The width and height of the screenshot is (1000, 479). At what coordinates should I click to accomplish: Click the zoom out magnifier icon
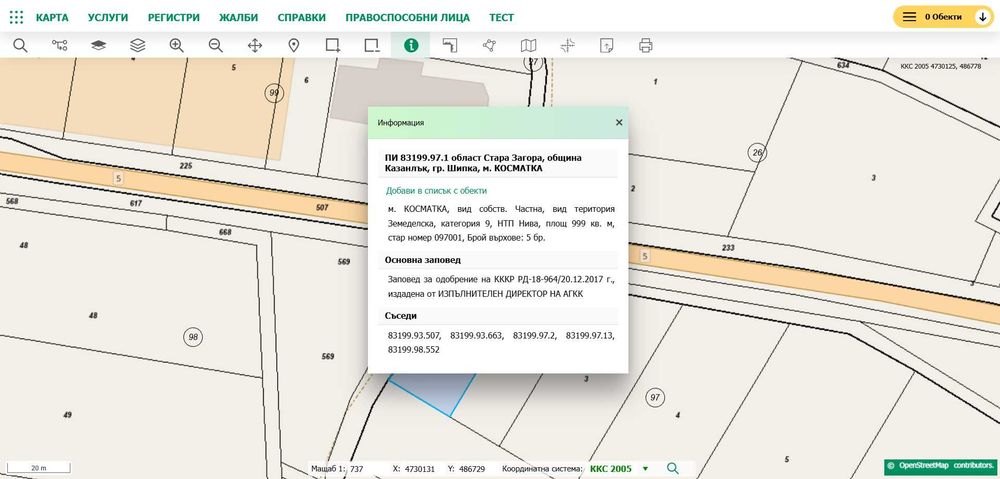(216, 45)
